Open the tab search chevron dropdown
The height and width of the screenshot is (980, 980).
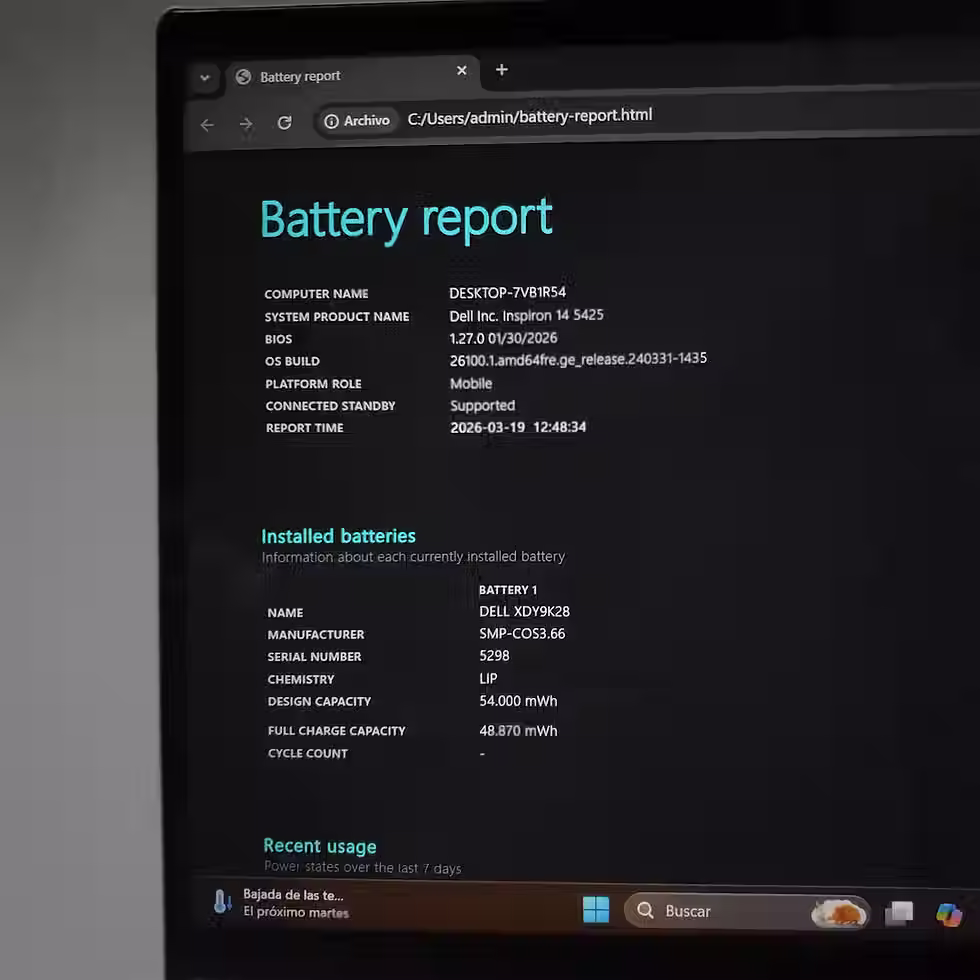[204, 78]
